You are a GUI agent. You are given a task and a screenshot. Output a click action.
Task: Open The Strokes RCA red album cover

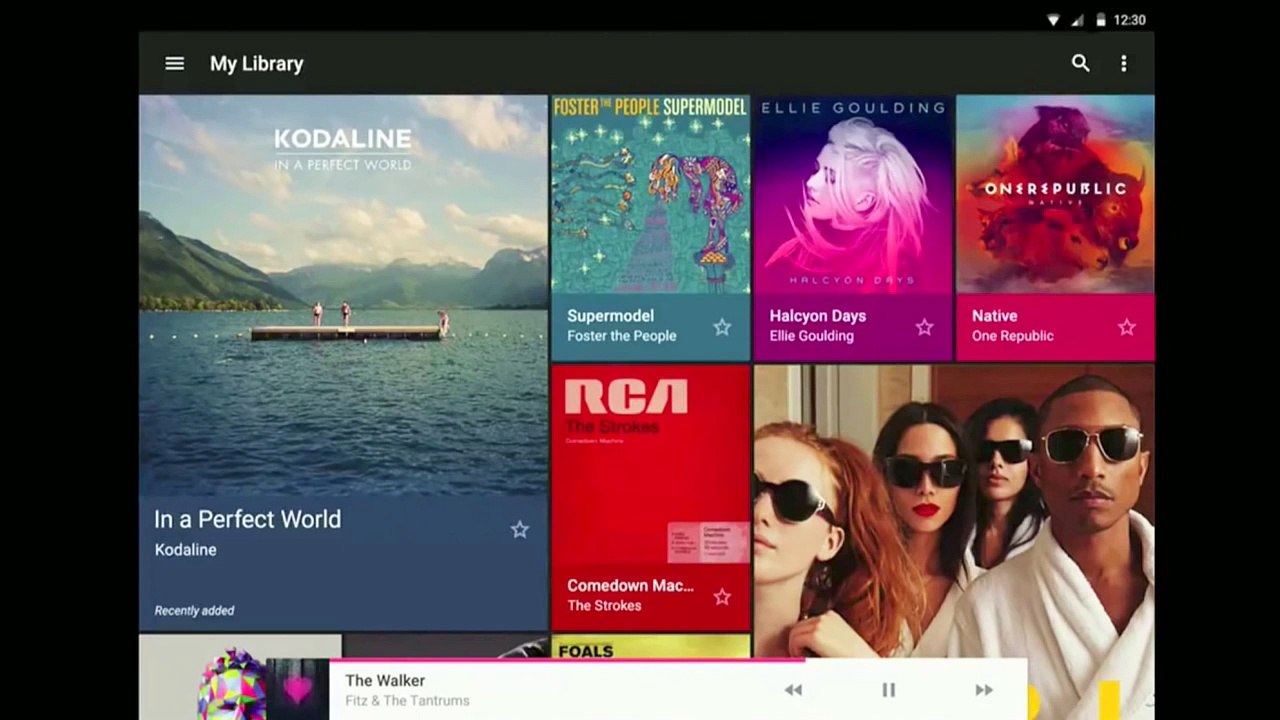pyautogui.click(x=650, y=464)
